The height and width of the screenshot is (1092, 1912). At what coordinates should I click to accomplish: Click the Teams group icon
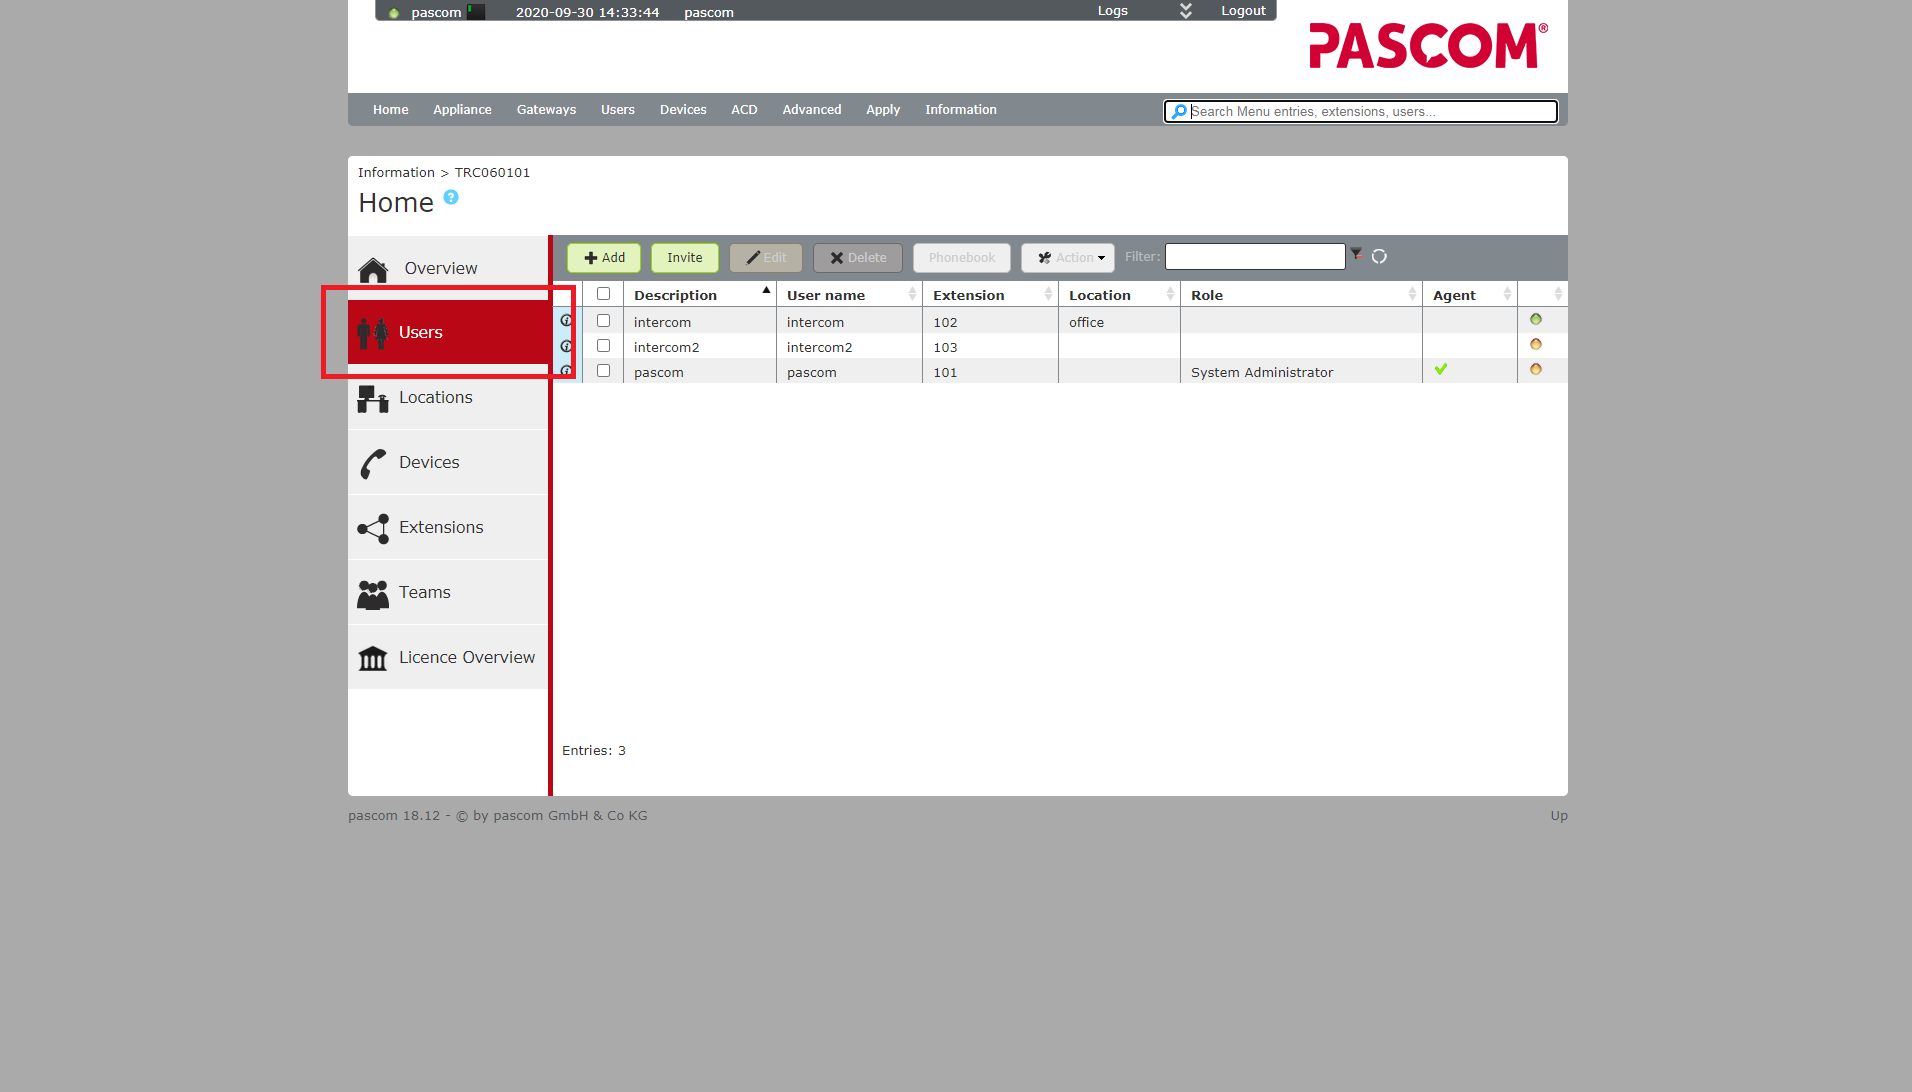[373, 594]
